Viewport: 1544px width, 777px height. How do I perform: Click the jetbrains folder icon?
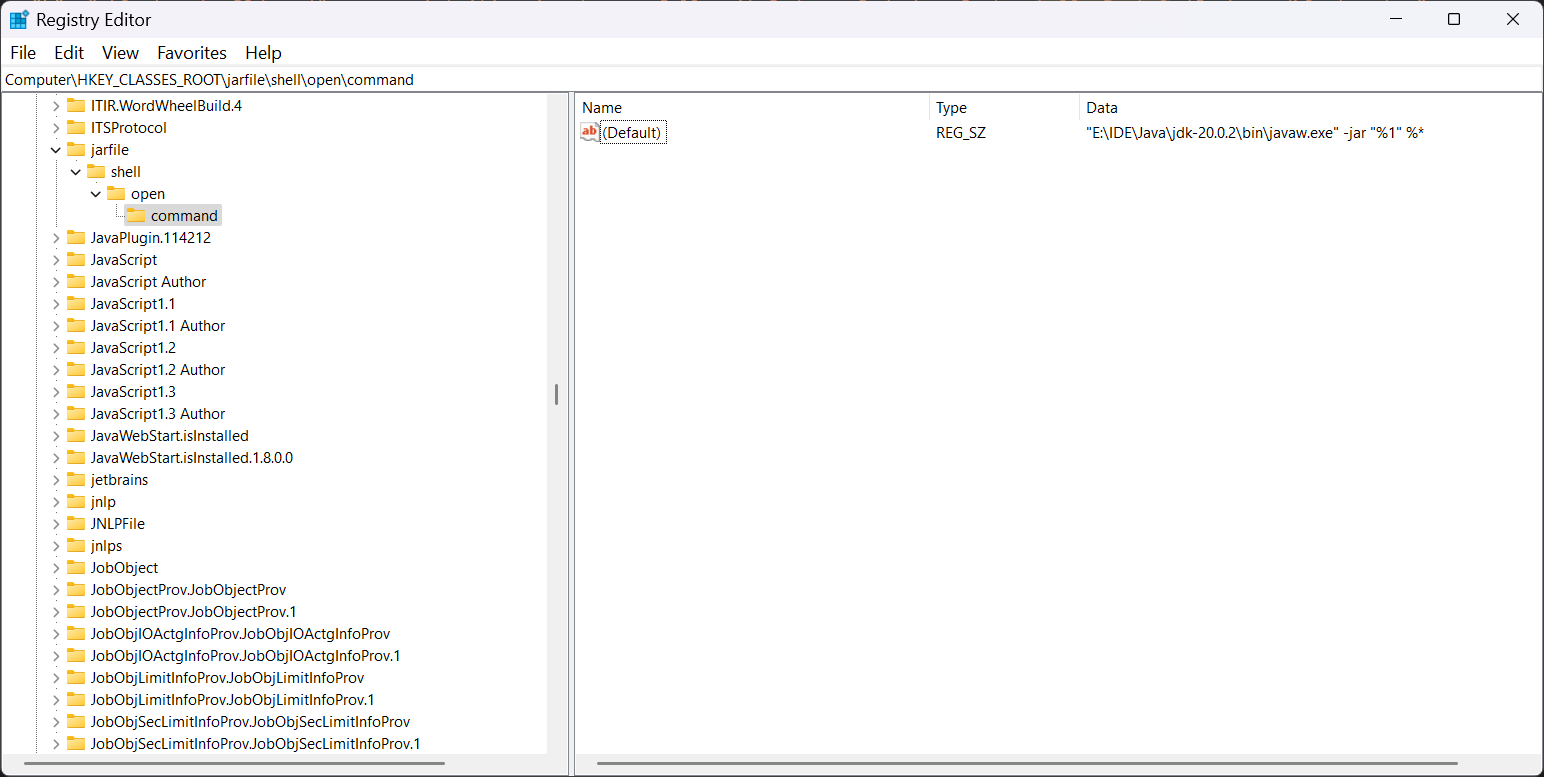tap(76, 480)
